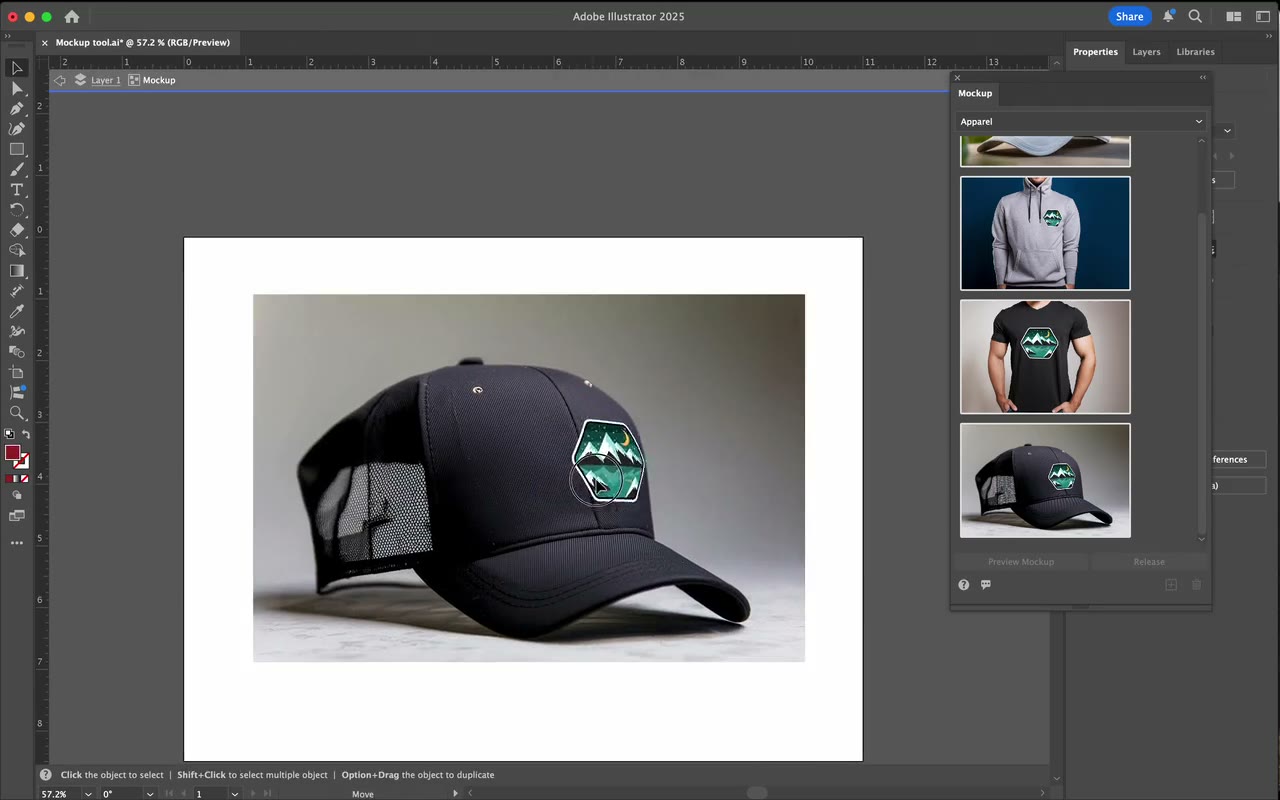Select the Properties tab

(x=1095, y=52)
